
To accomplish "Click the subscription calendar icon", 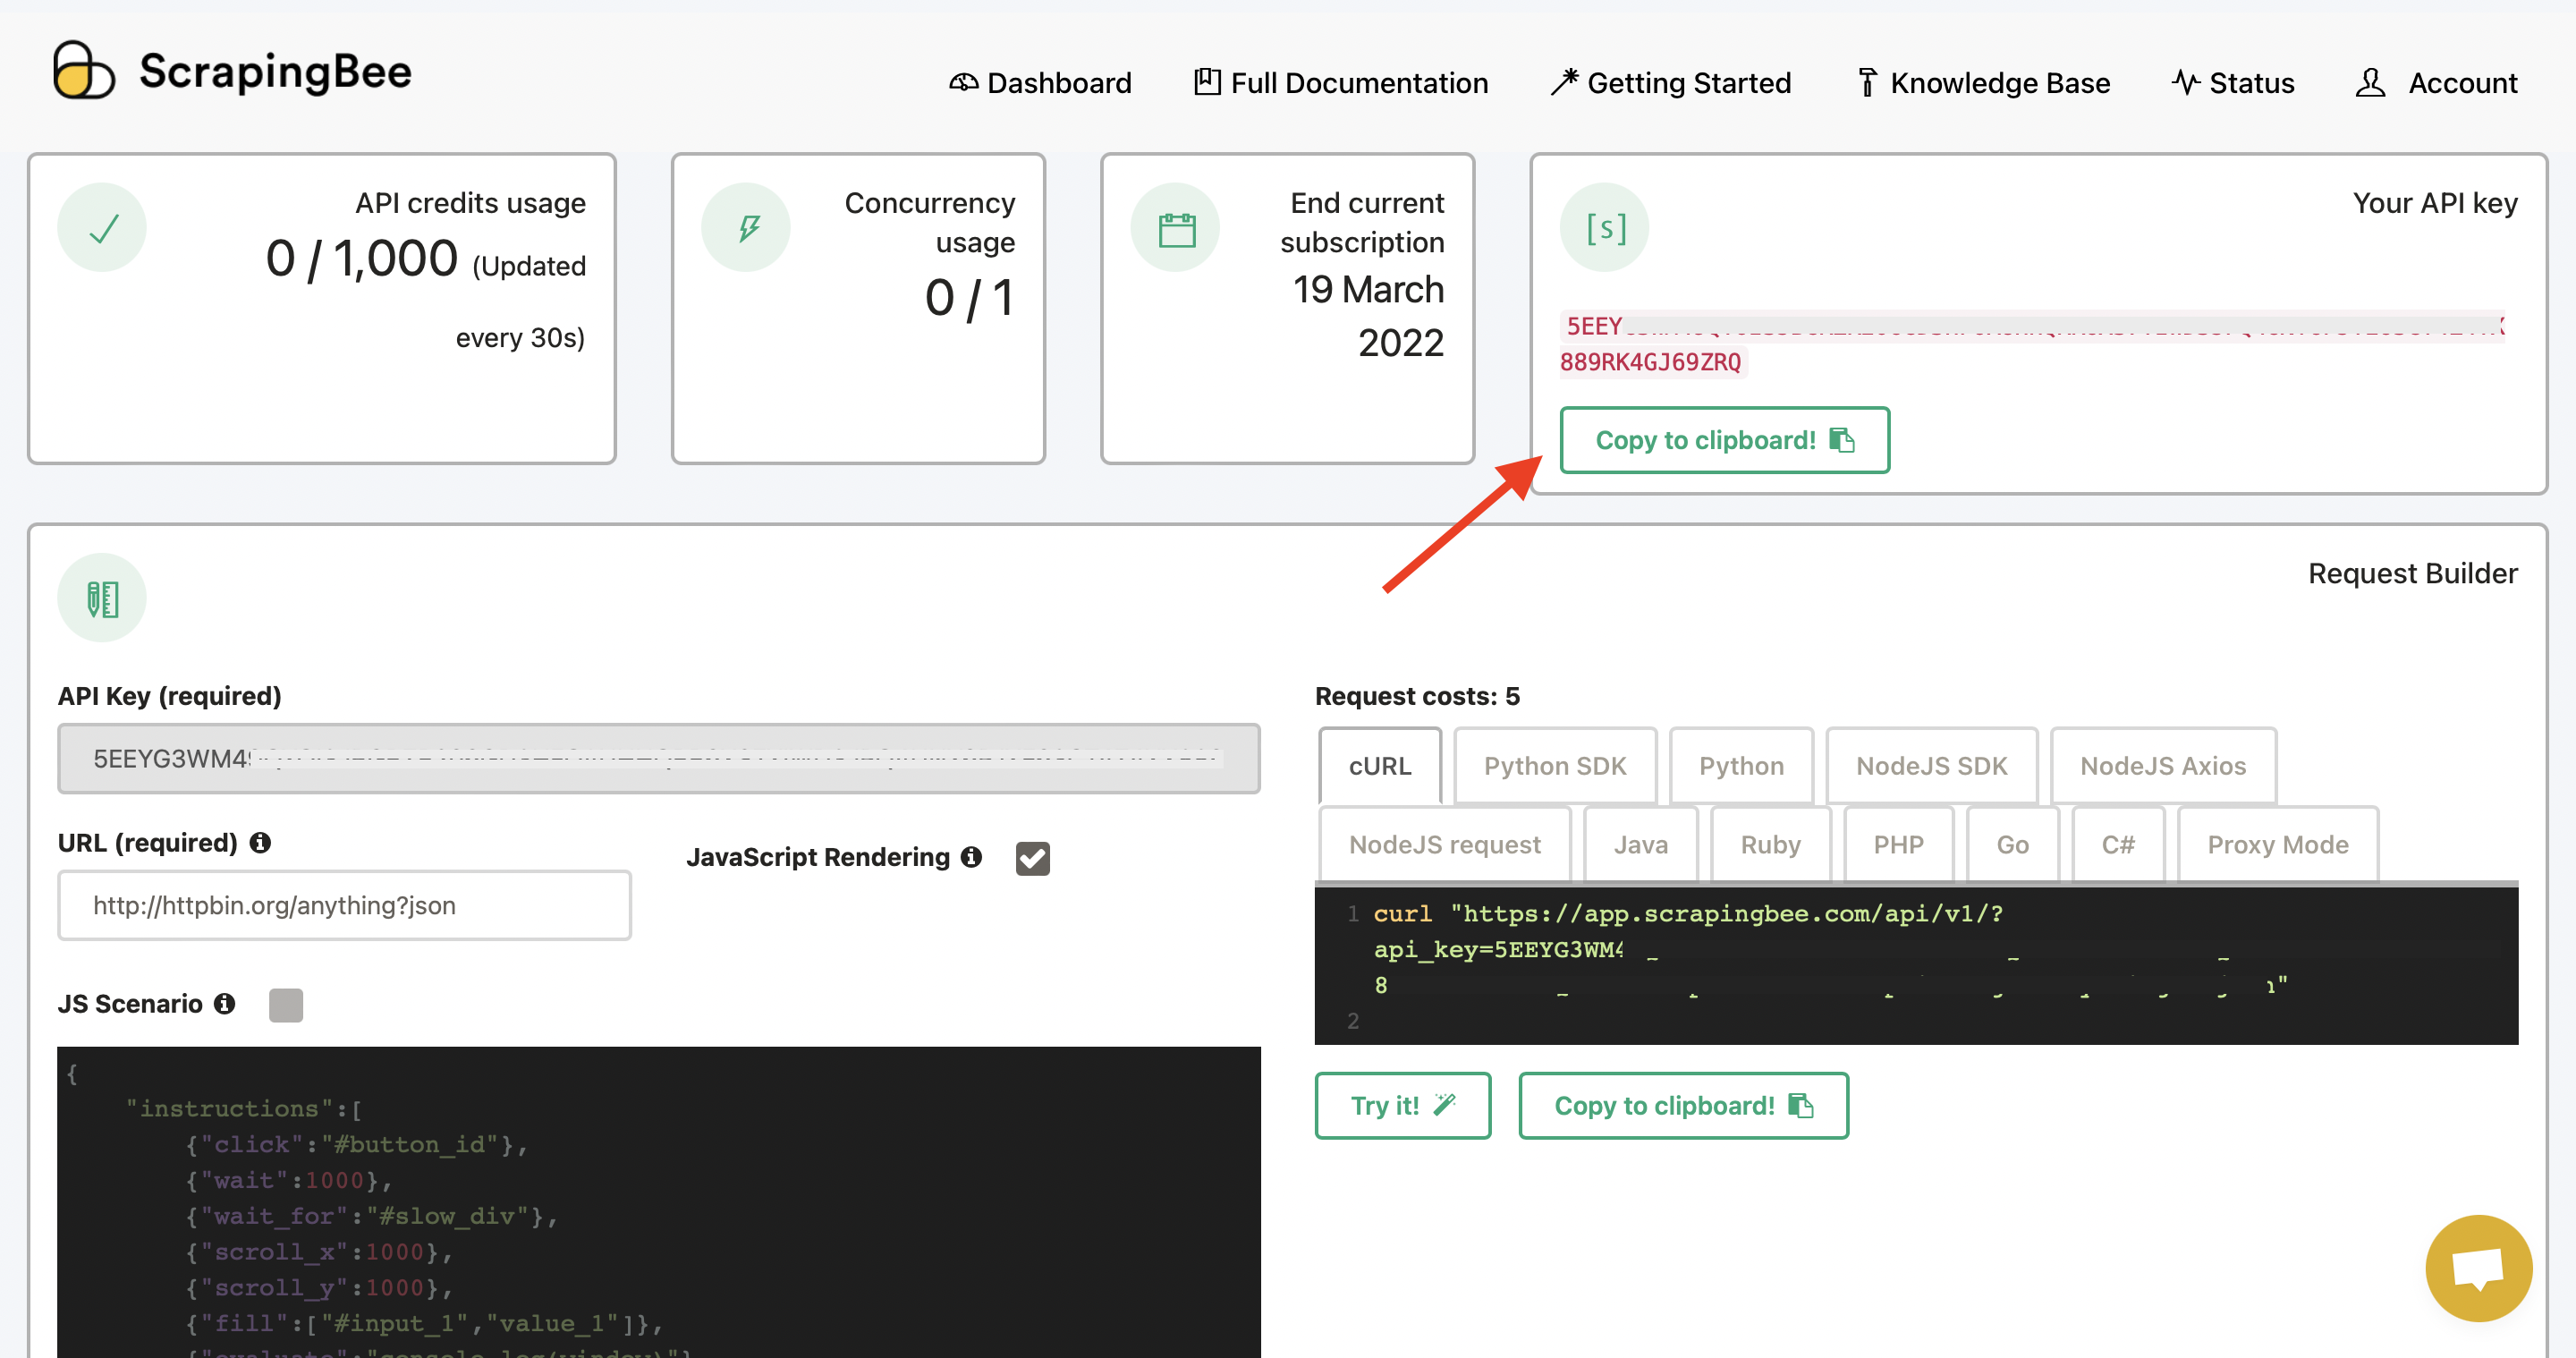I will 1175,228.
